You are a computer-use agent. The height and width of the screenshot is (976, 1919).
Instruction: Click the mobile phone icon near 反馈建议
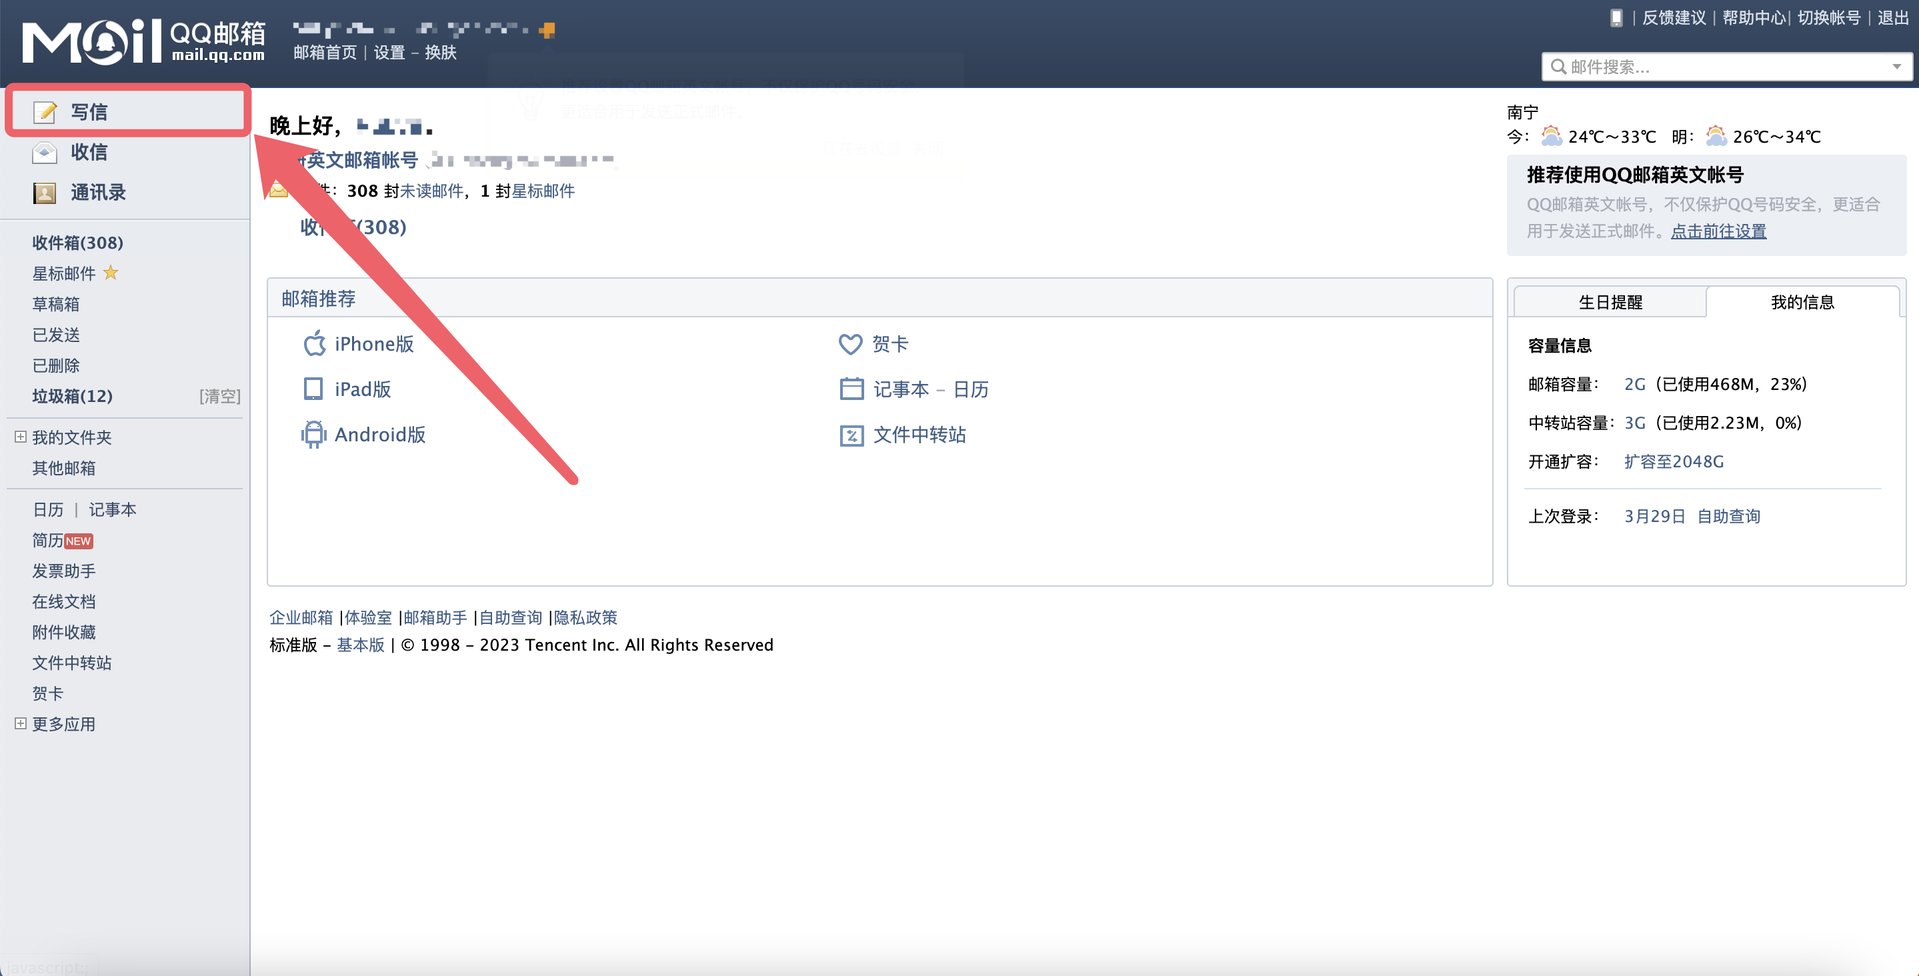1616,17
